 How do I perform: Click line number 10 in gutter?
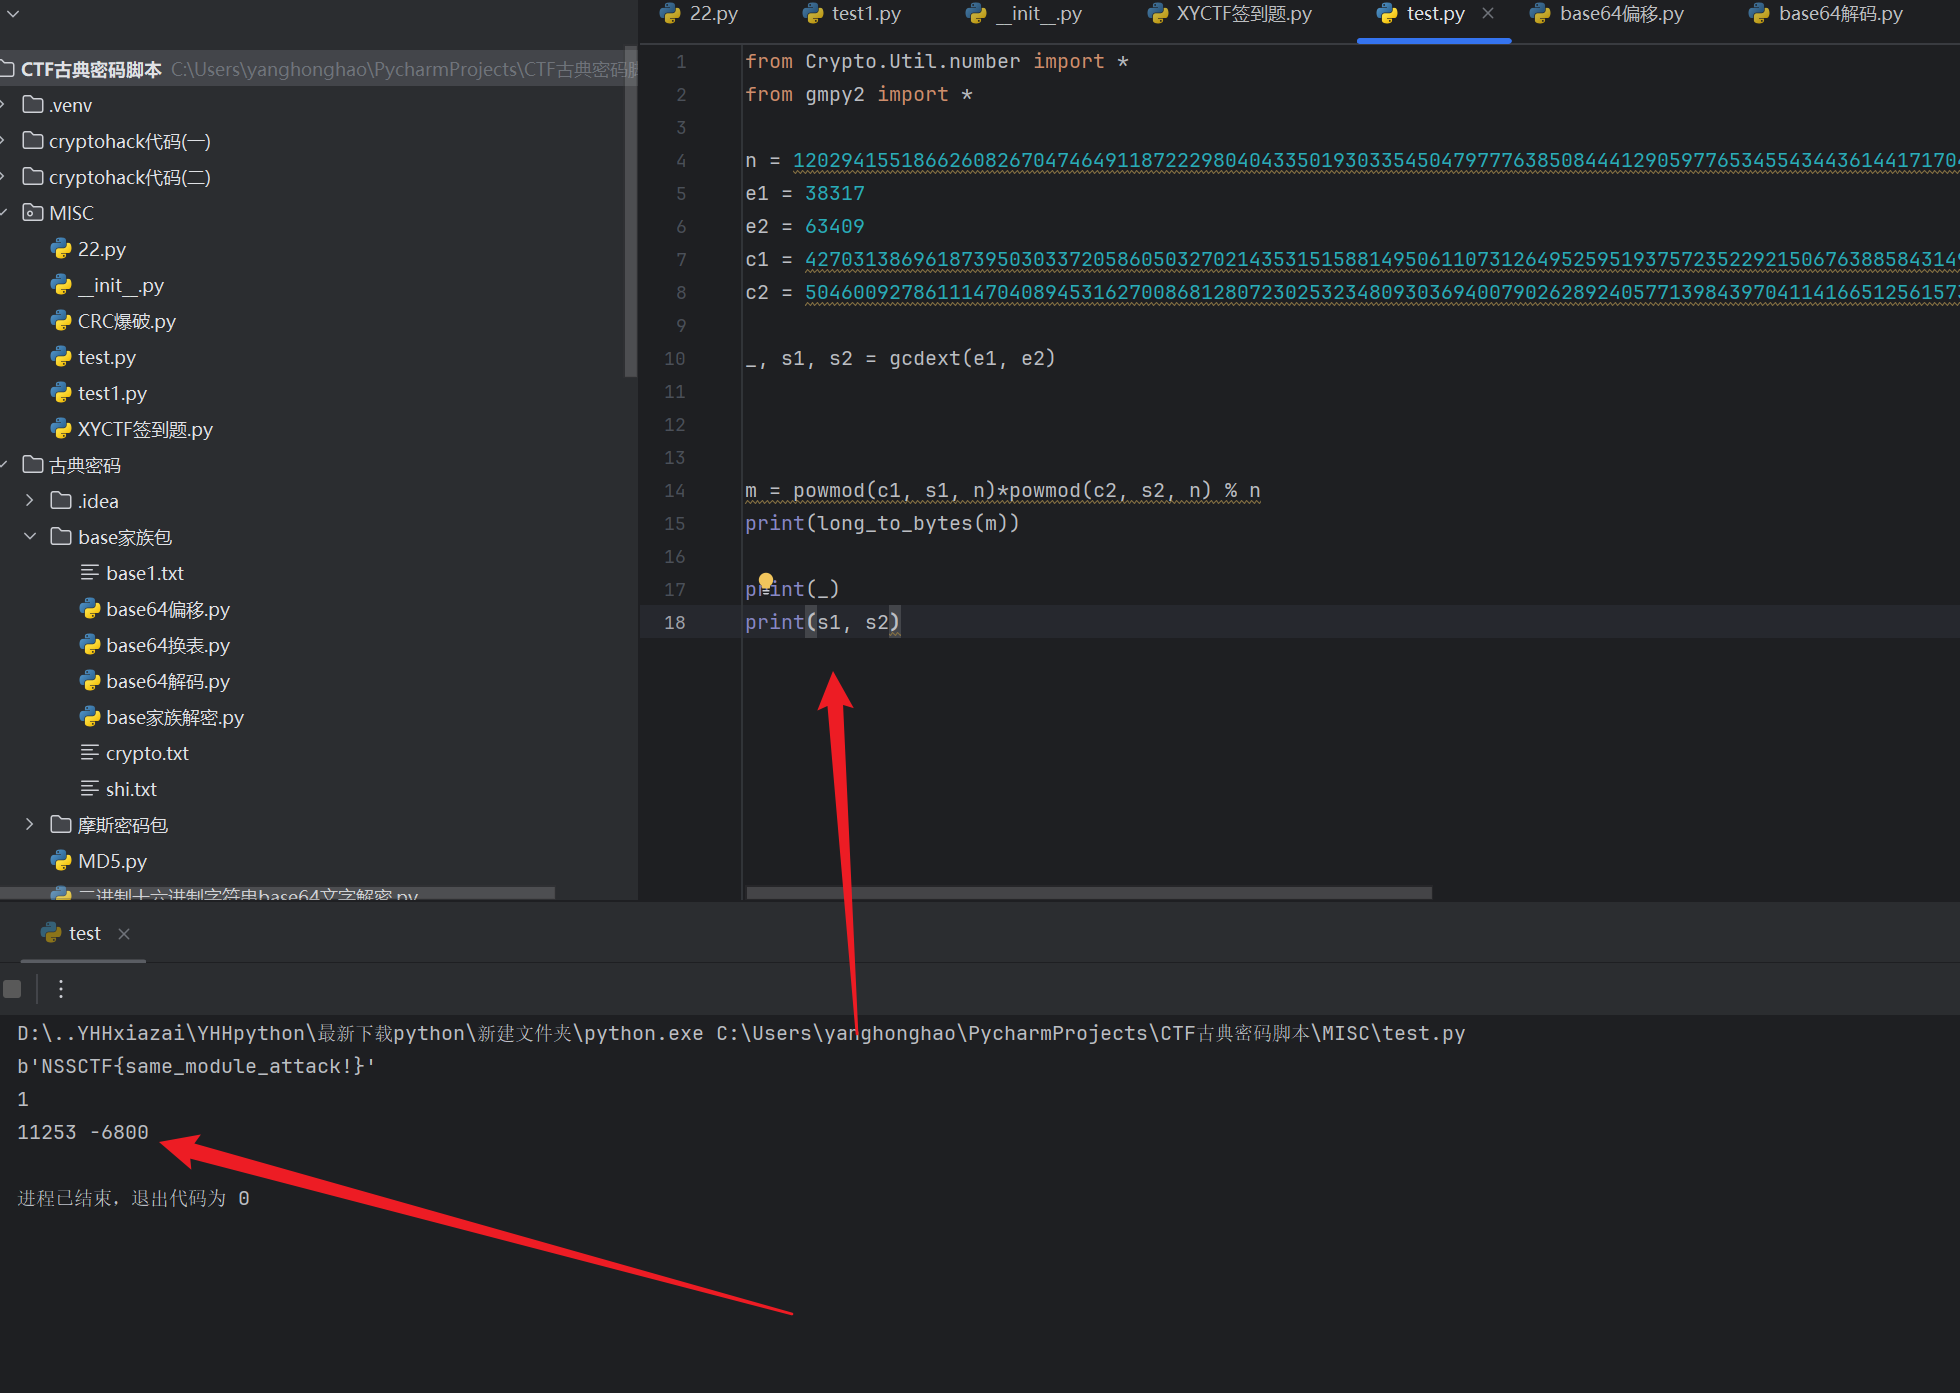click(x=675, y=358)
